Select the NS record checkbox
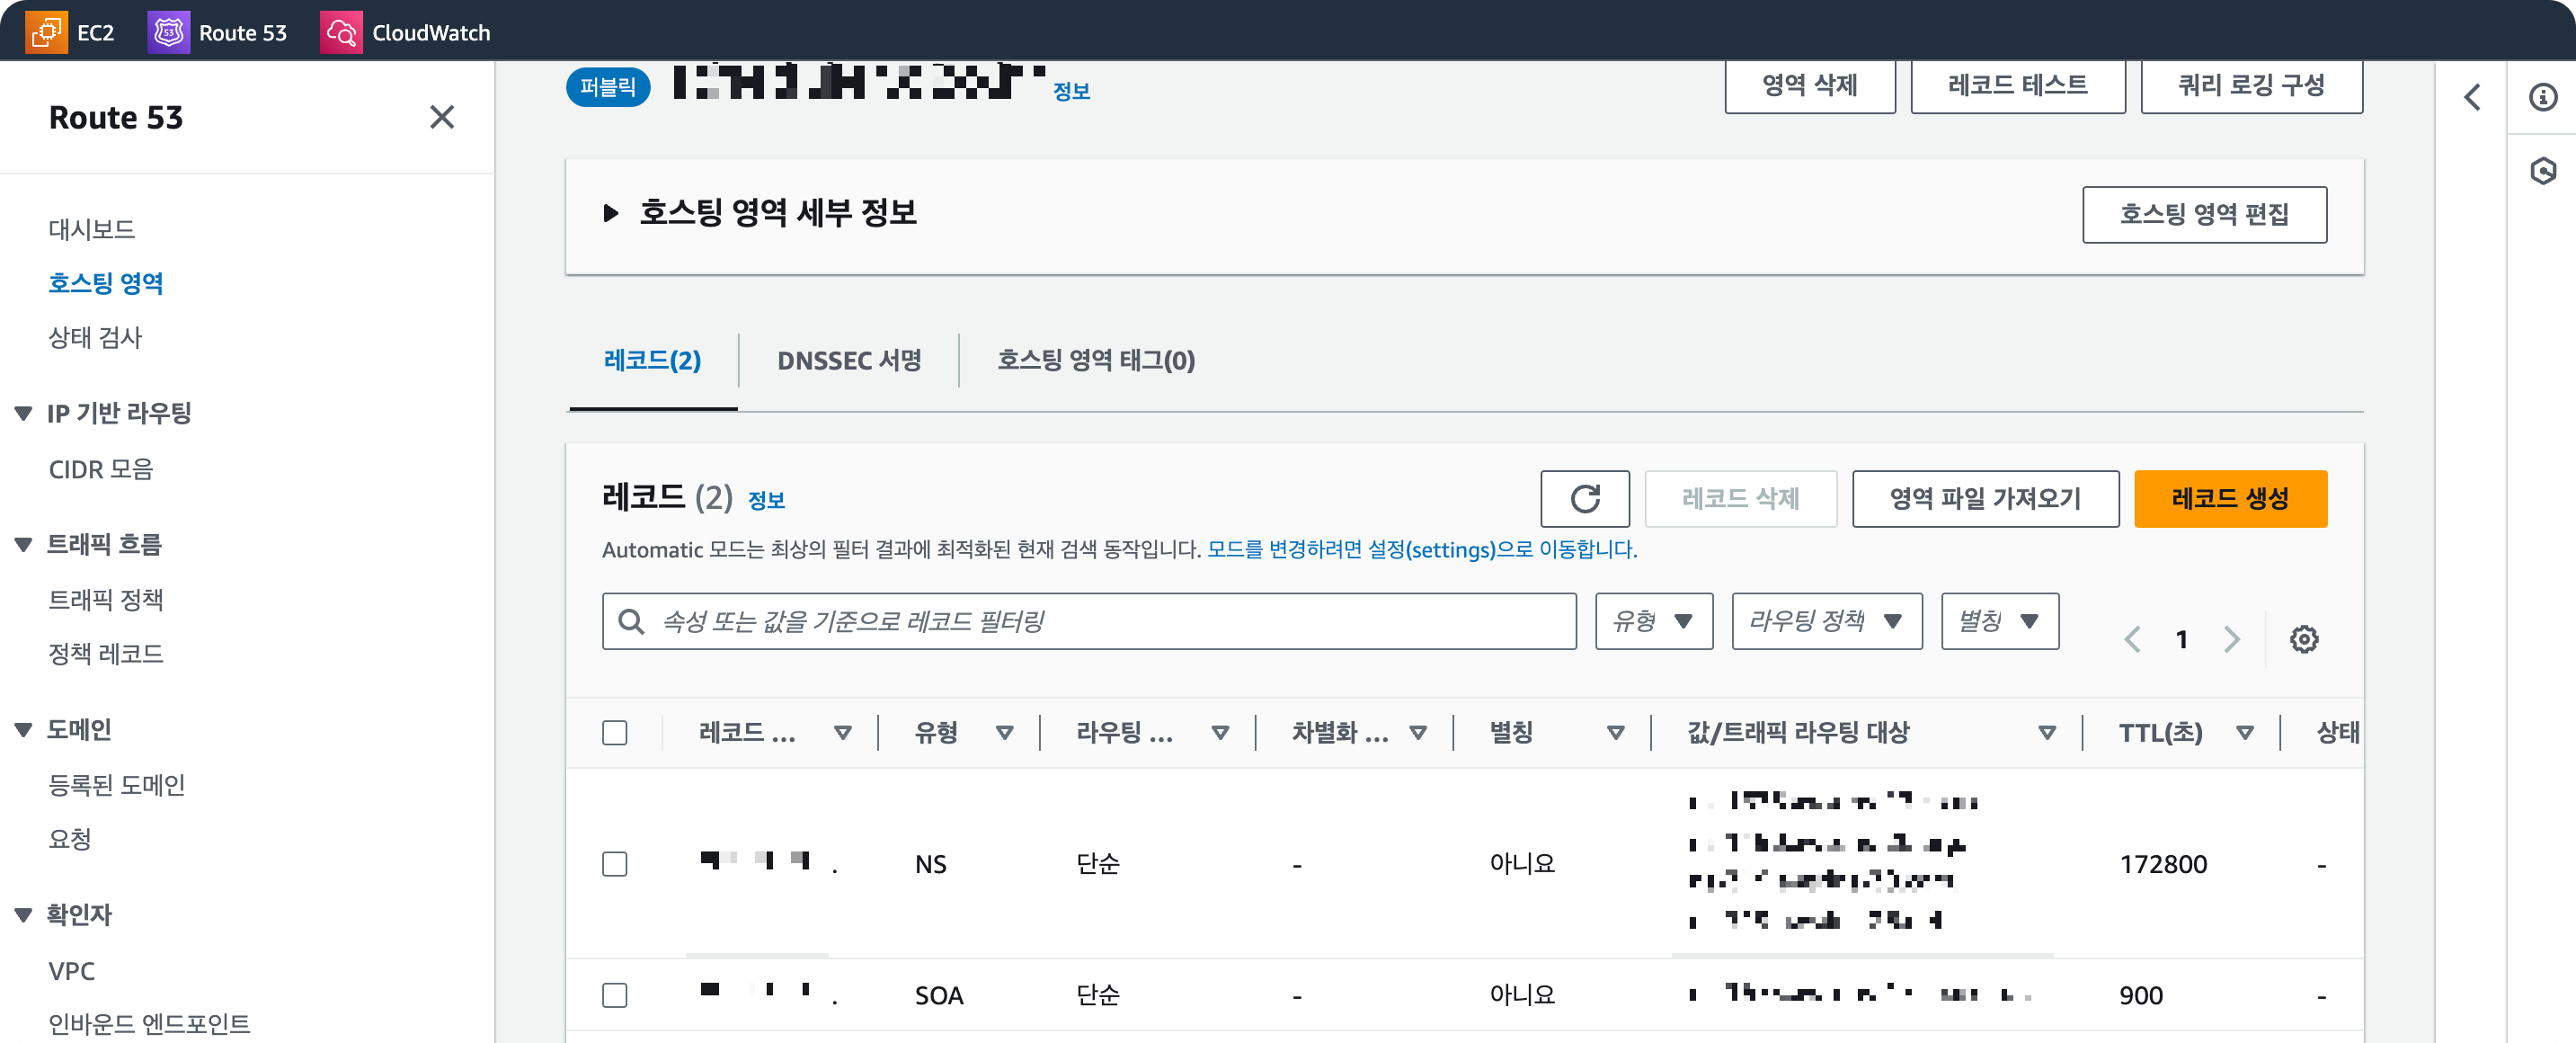The image size is (2576, 1043). [614, 863]
